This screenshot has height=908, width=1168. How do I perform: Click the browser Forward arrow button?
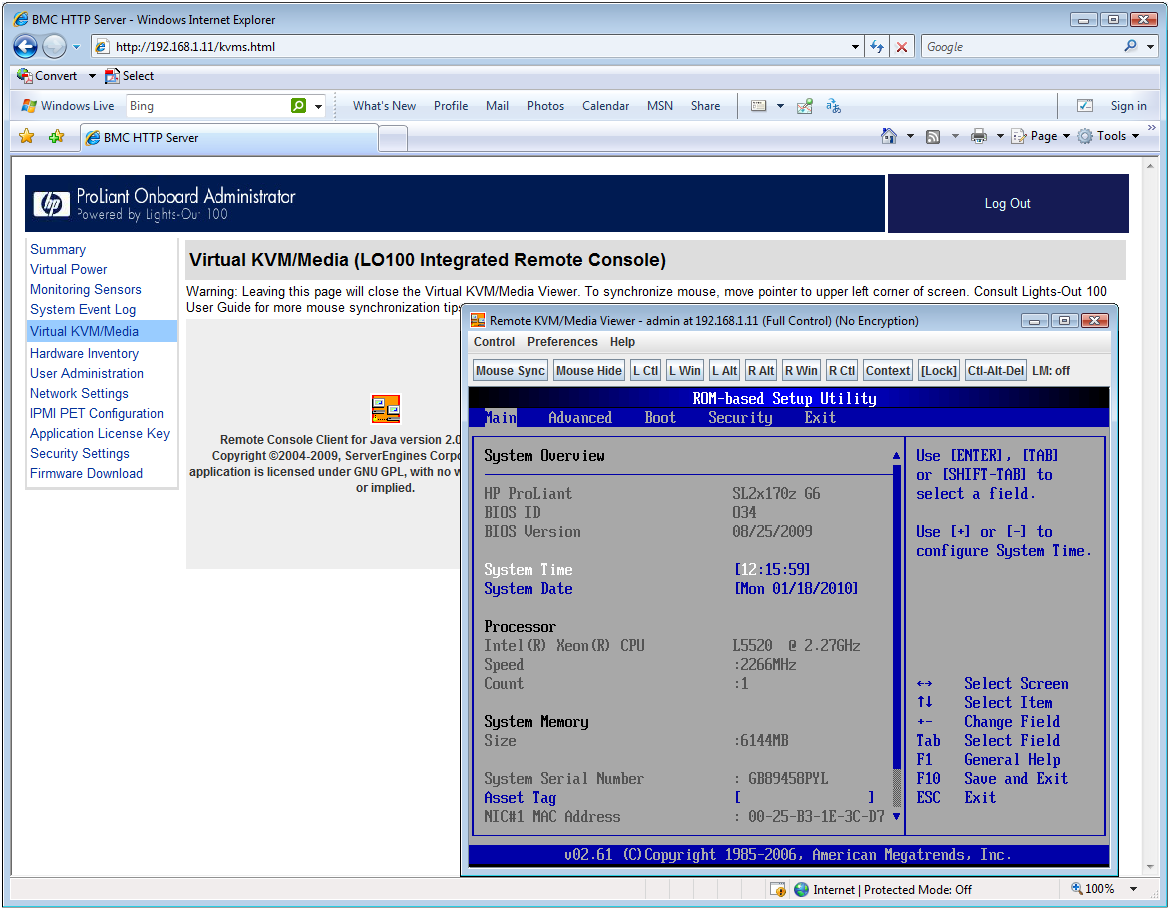pos(54,46)
